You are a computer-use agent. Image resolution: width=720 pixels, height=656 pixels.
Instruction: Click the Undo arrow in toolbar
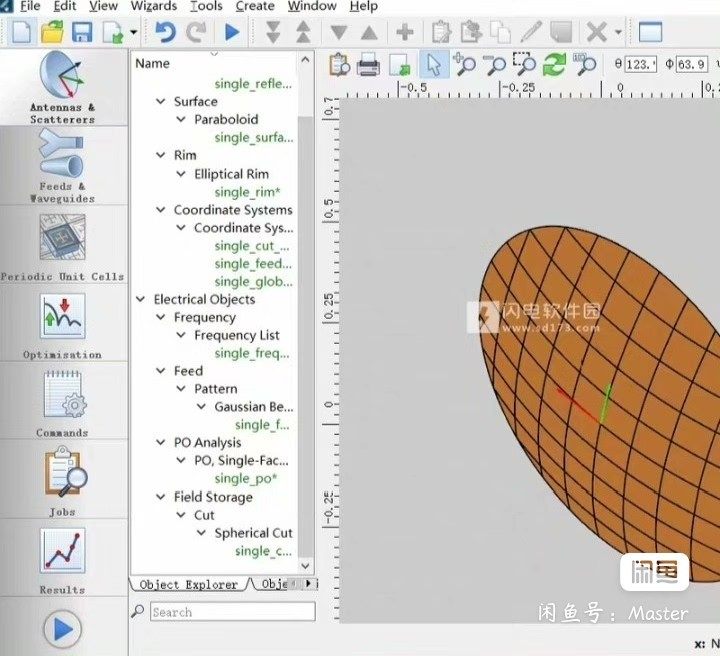tap(166, 33)
